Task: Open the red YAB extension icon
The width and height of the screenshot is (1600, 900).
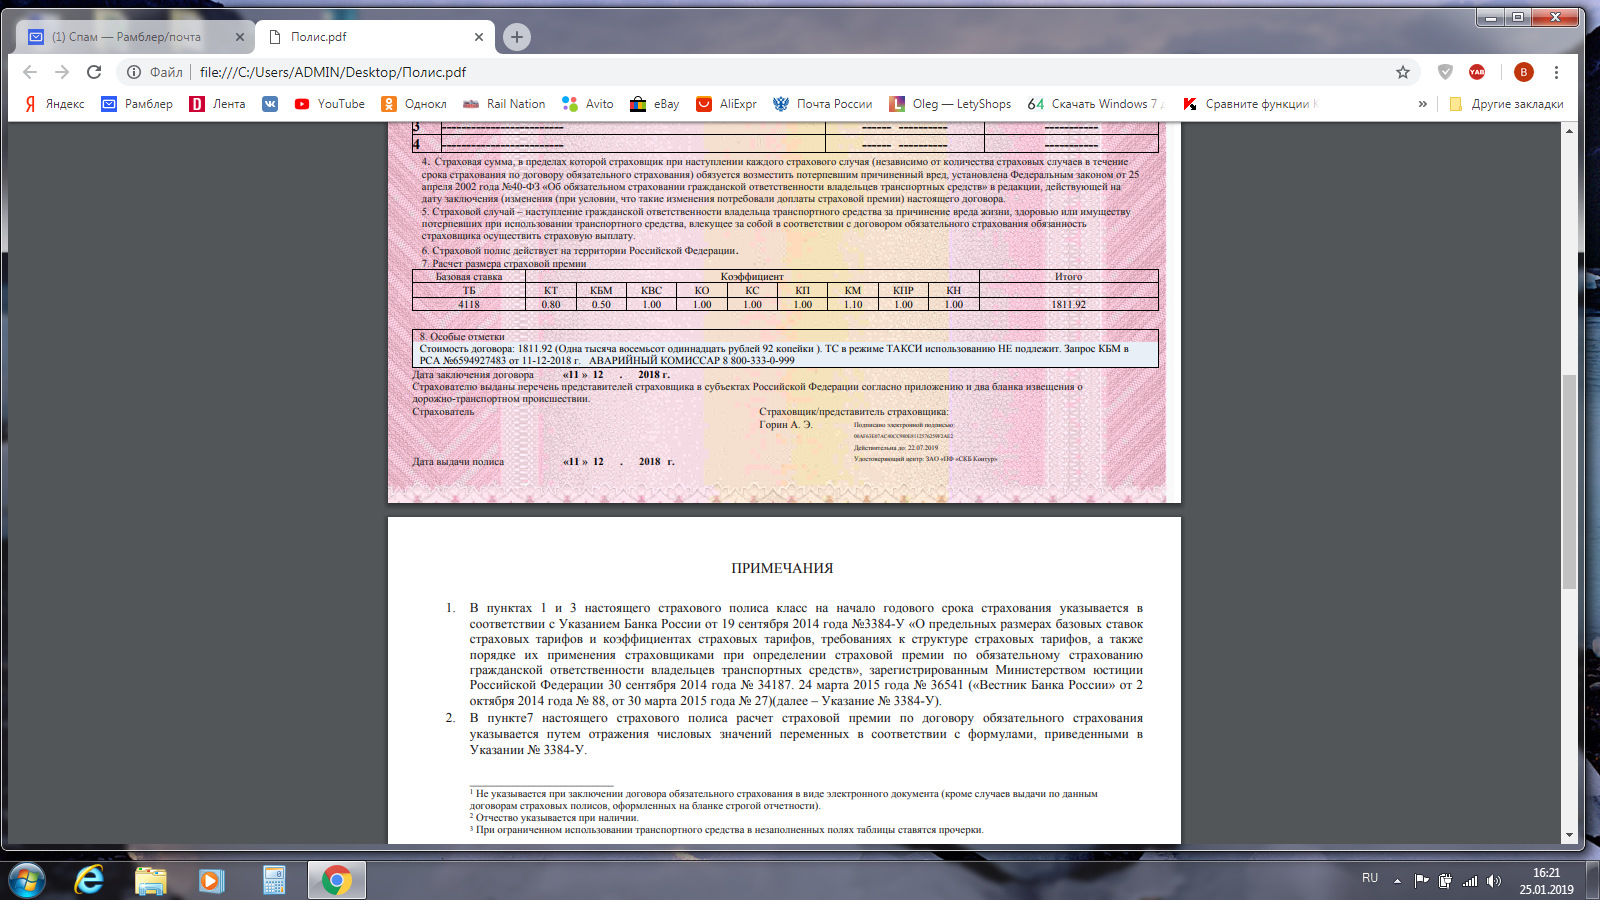Action: click(1477, 72)
